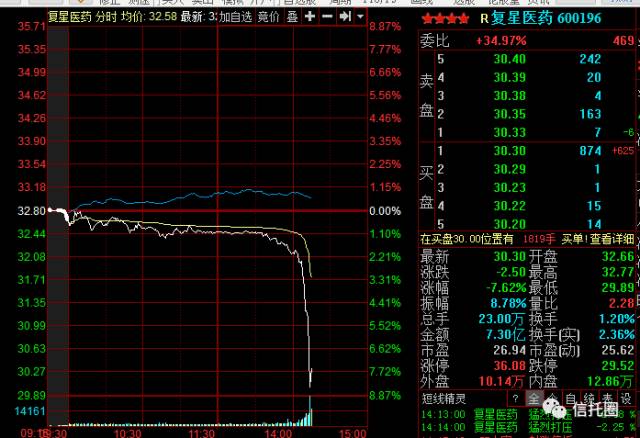Click the 委比 +34.97% value
Viewport: 640px width, 438px height.
[501, 41]
